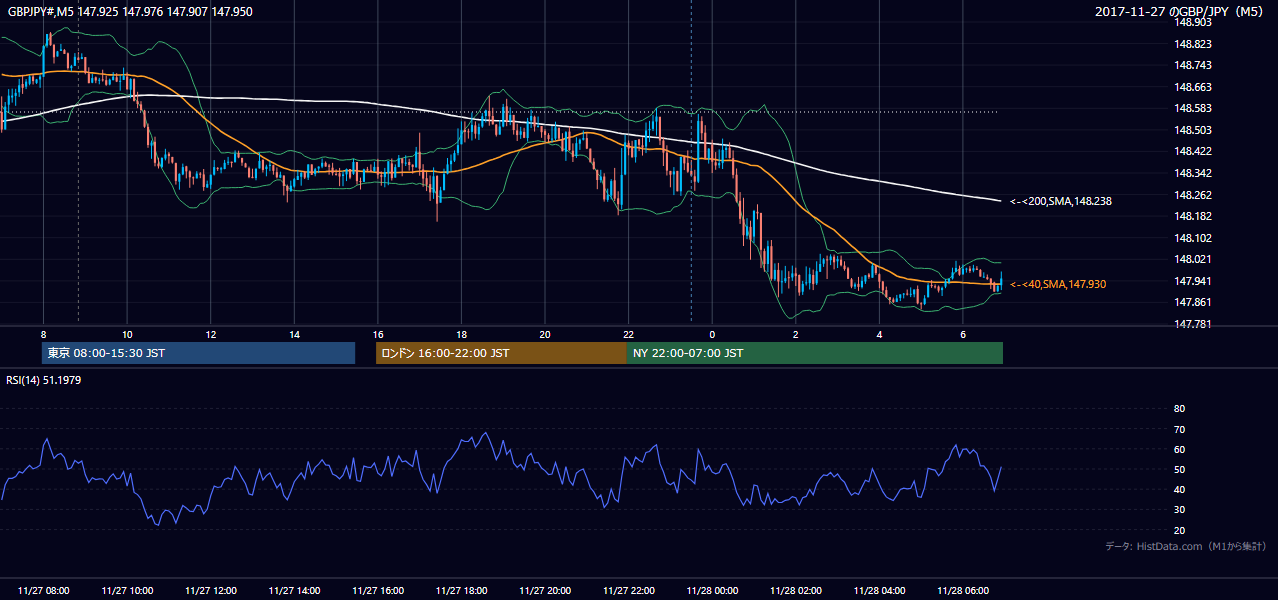Click the price axis value 148.262
This screenshot has height=600, width=1278.
1191,195
